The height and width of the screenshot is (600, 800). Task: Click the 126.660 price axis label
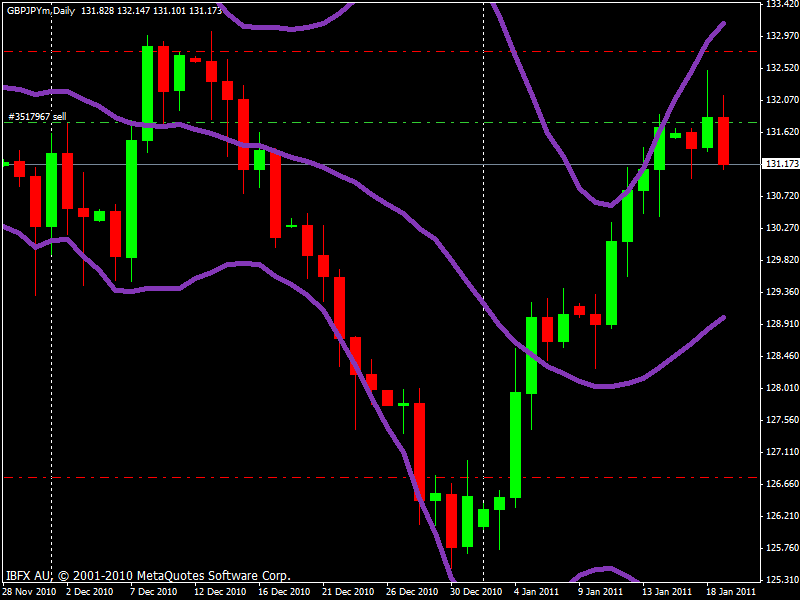coord(783,483)
